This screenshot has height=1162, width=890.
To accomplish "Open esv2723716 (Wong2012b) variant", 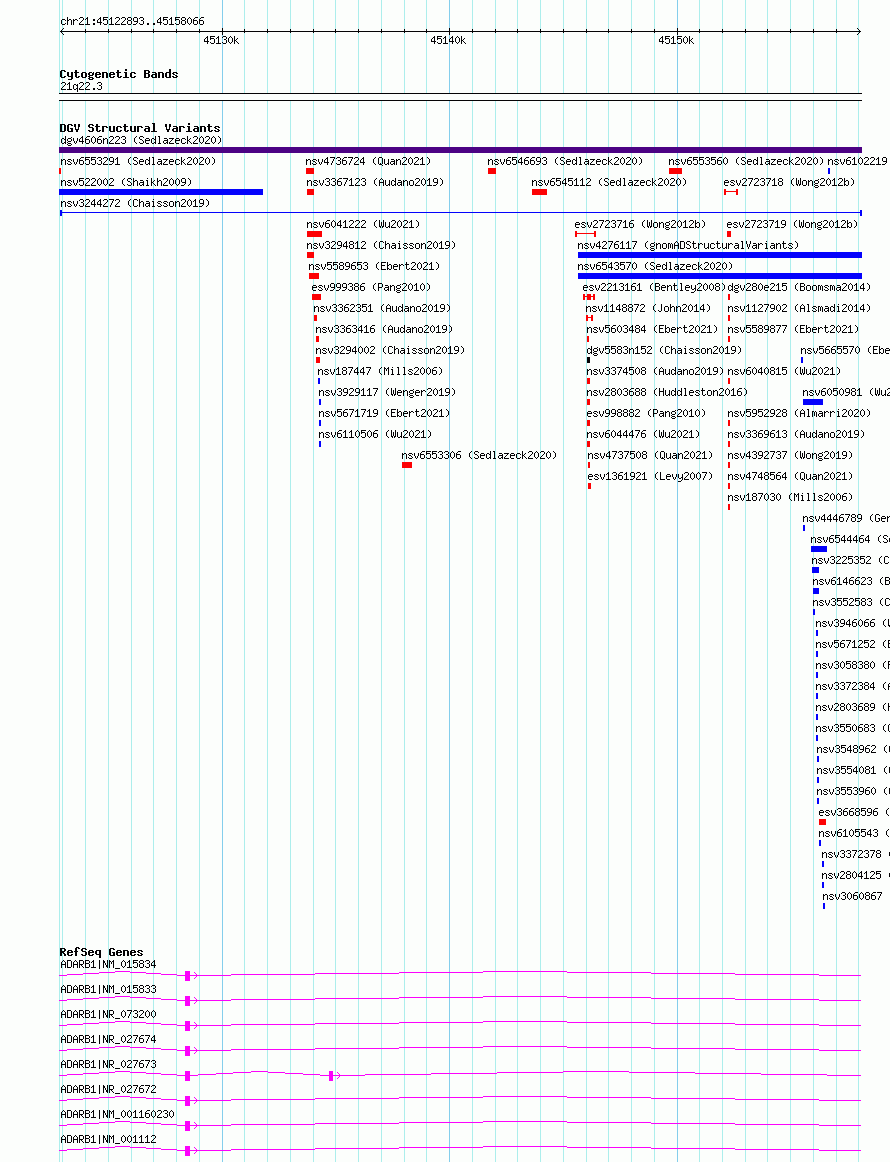I will [x=640, y=224].
